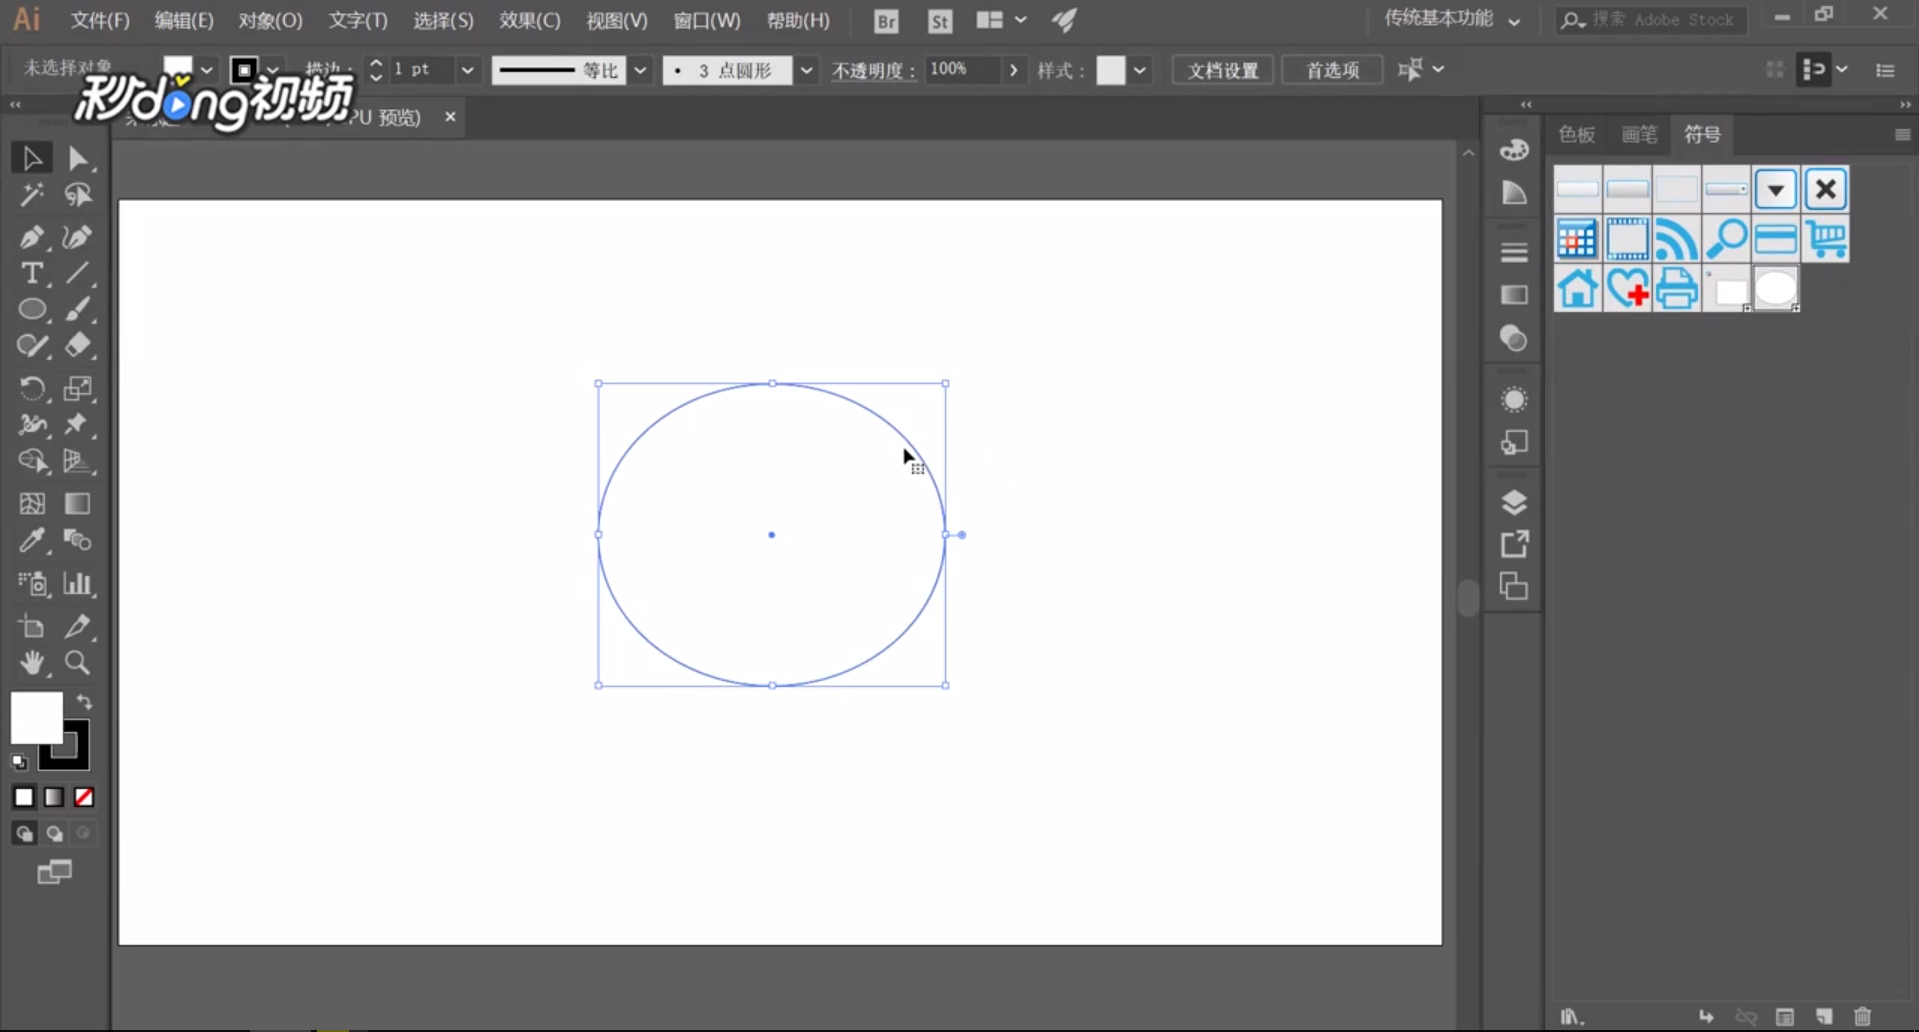Swap fill and stroke colors

click(84, 702)
